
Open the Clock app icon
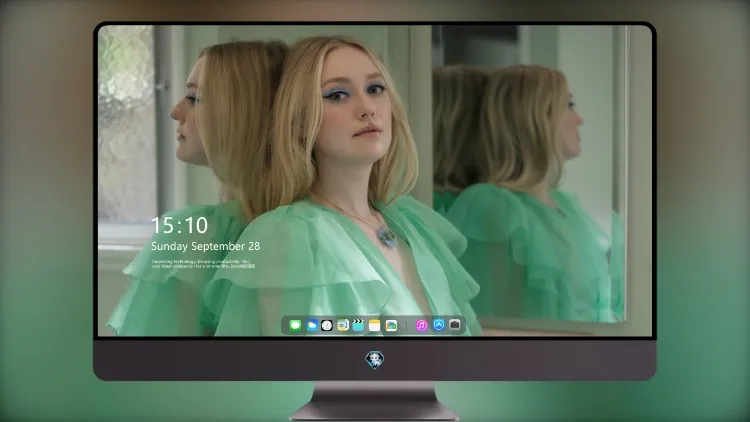pos(327,325)
